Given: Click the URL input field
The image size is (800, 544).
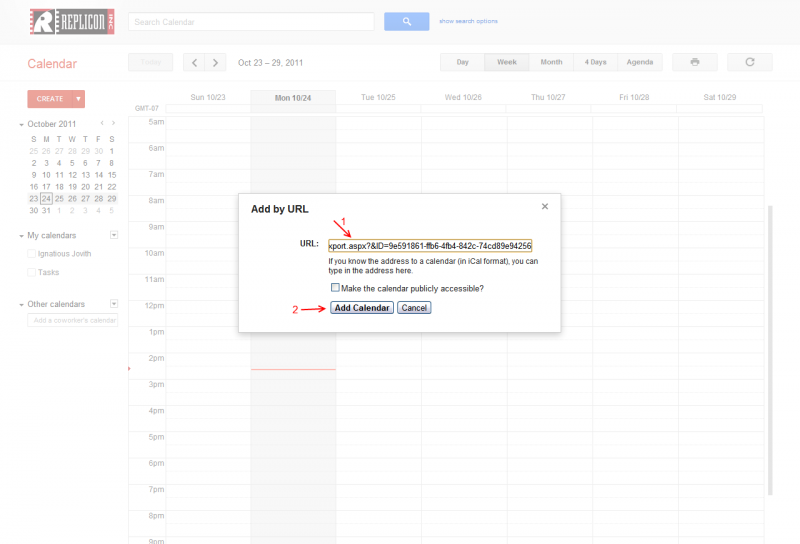Looking at the screenshot, I should click(430, 245).
